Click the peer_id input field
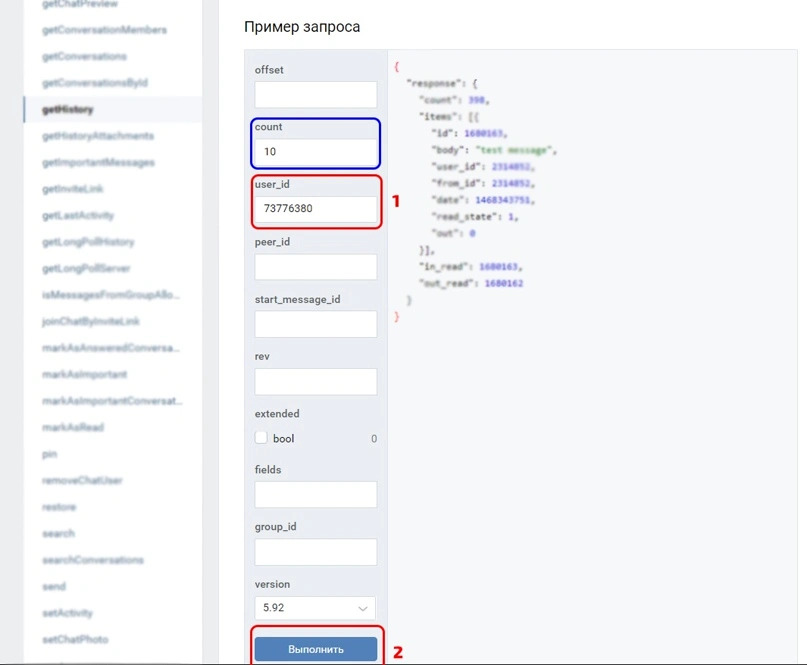The height and width of the screenshot is (665, 807). (315, 266)
